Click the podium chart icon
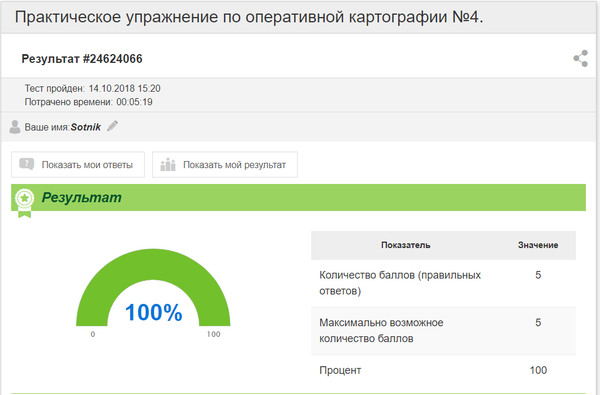This screenshot has width=600, height=395. pyautogui.click(x=168, y=164)
